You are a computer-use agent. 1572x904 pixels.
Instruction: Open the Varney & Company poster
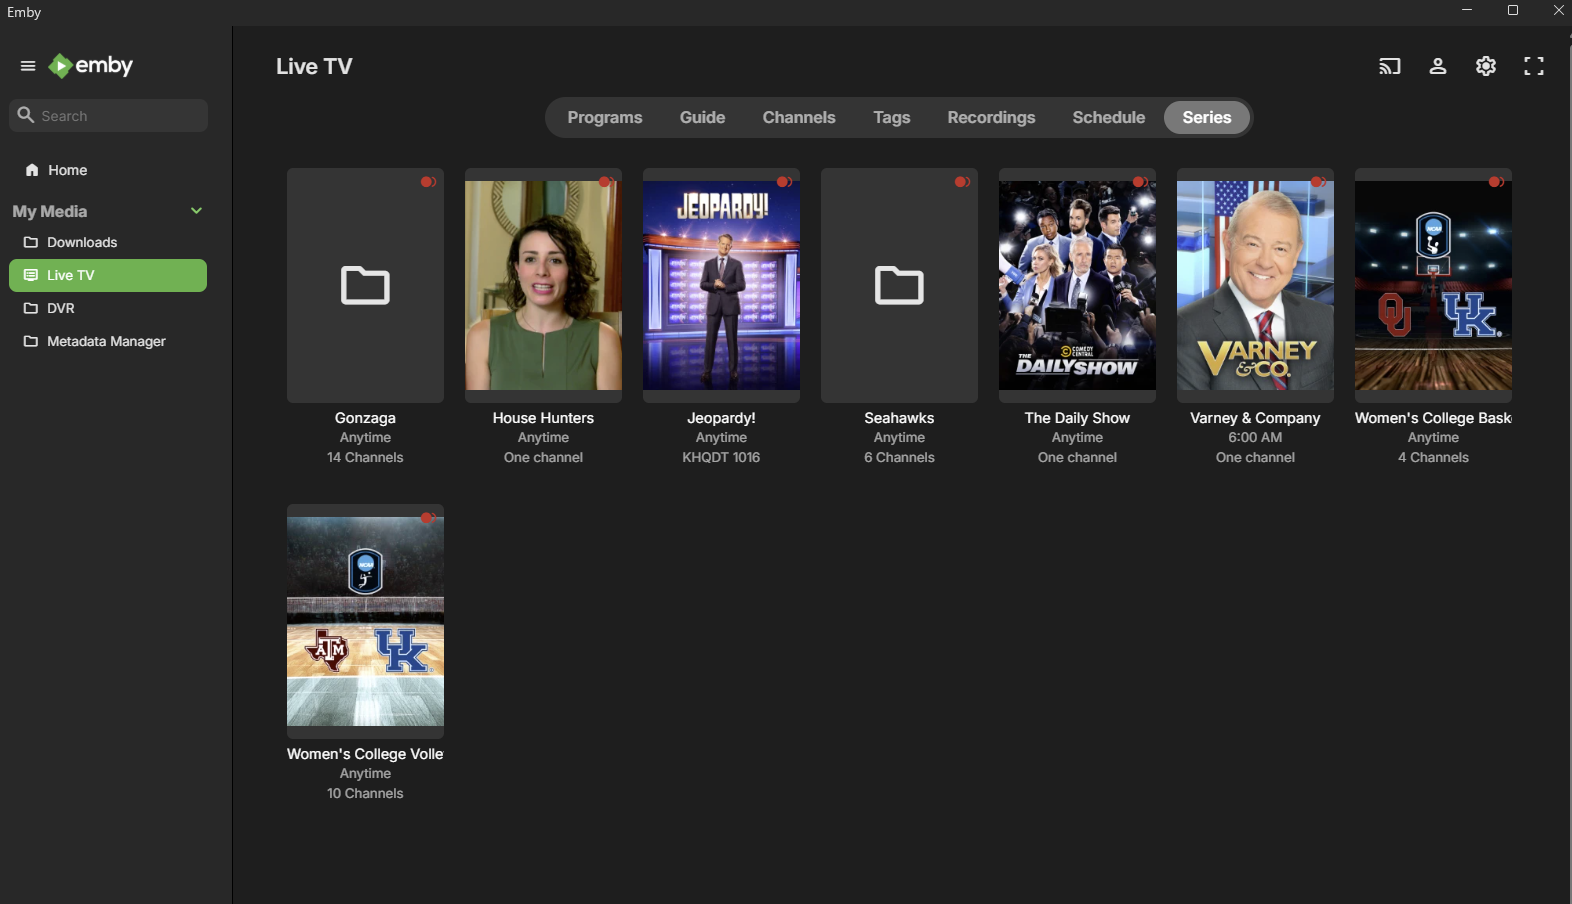tap(1255, 285)
